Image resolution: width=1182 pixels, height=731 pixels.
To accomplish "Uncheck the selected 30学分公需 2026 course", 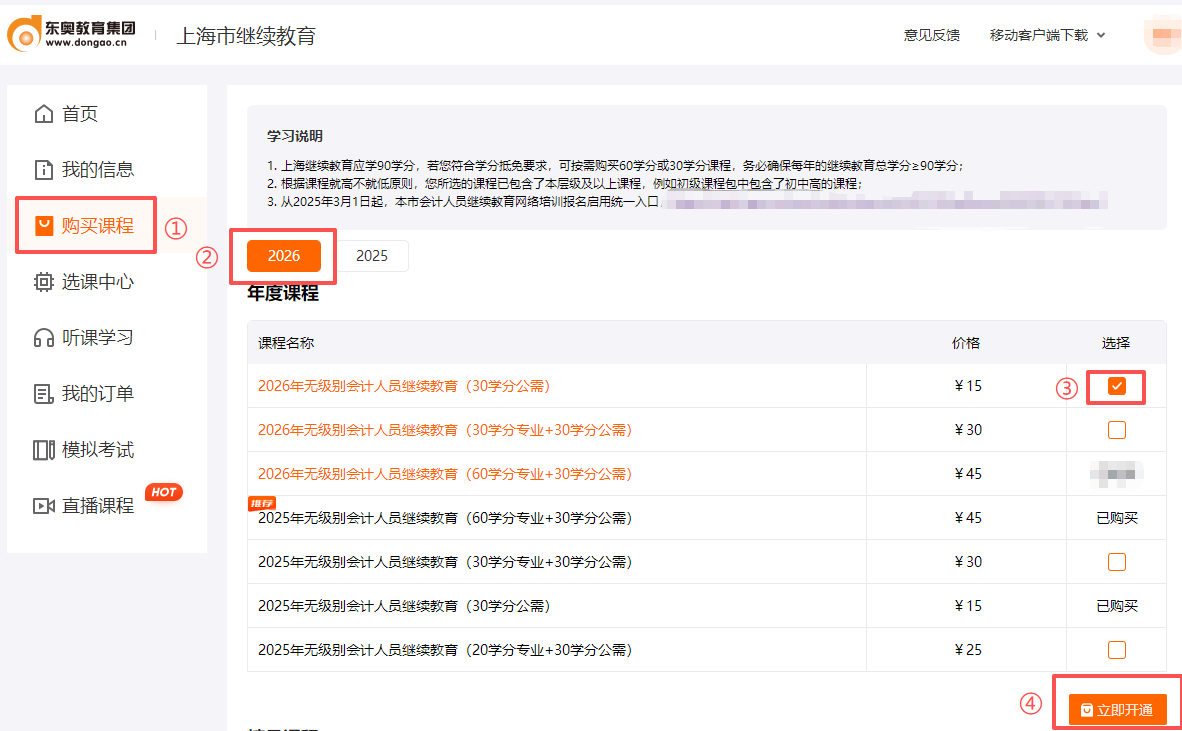I will pos(1115,386).
